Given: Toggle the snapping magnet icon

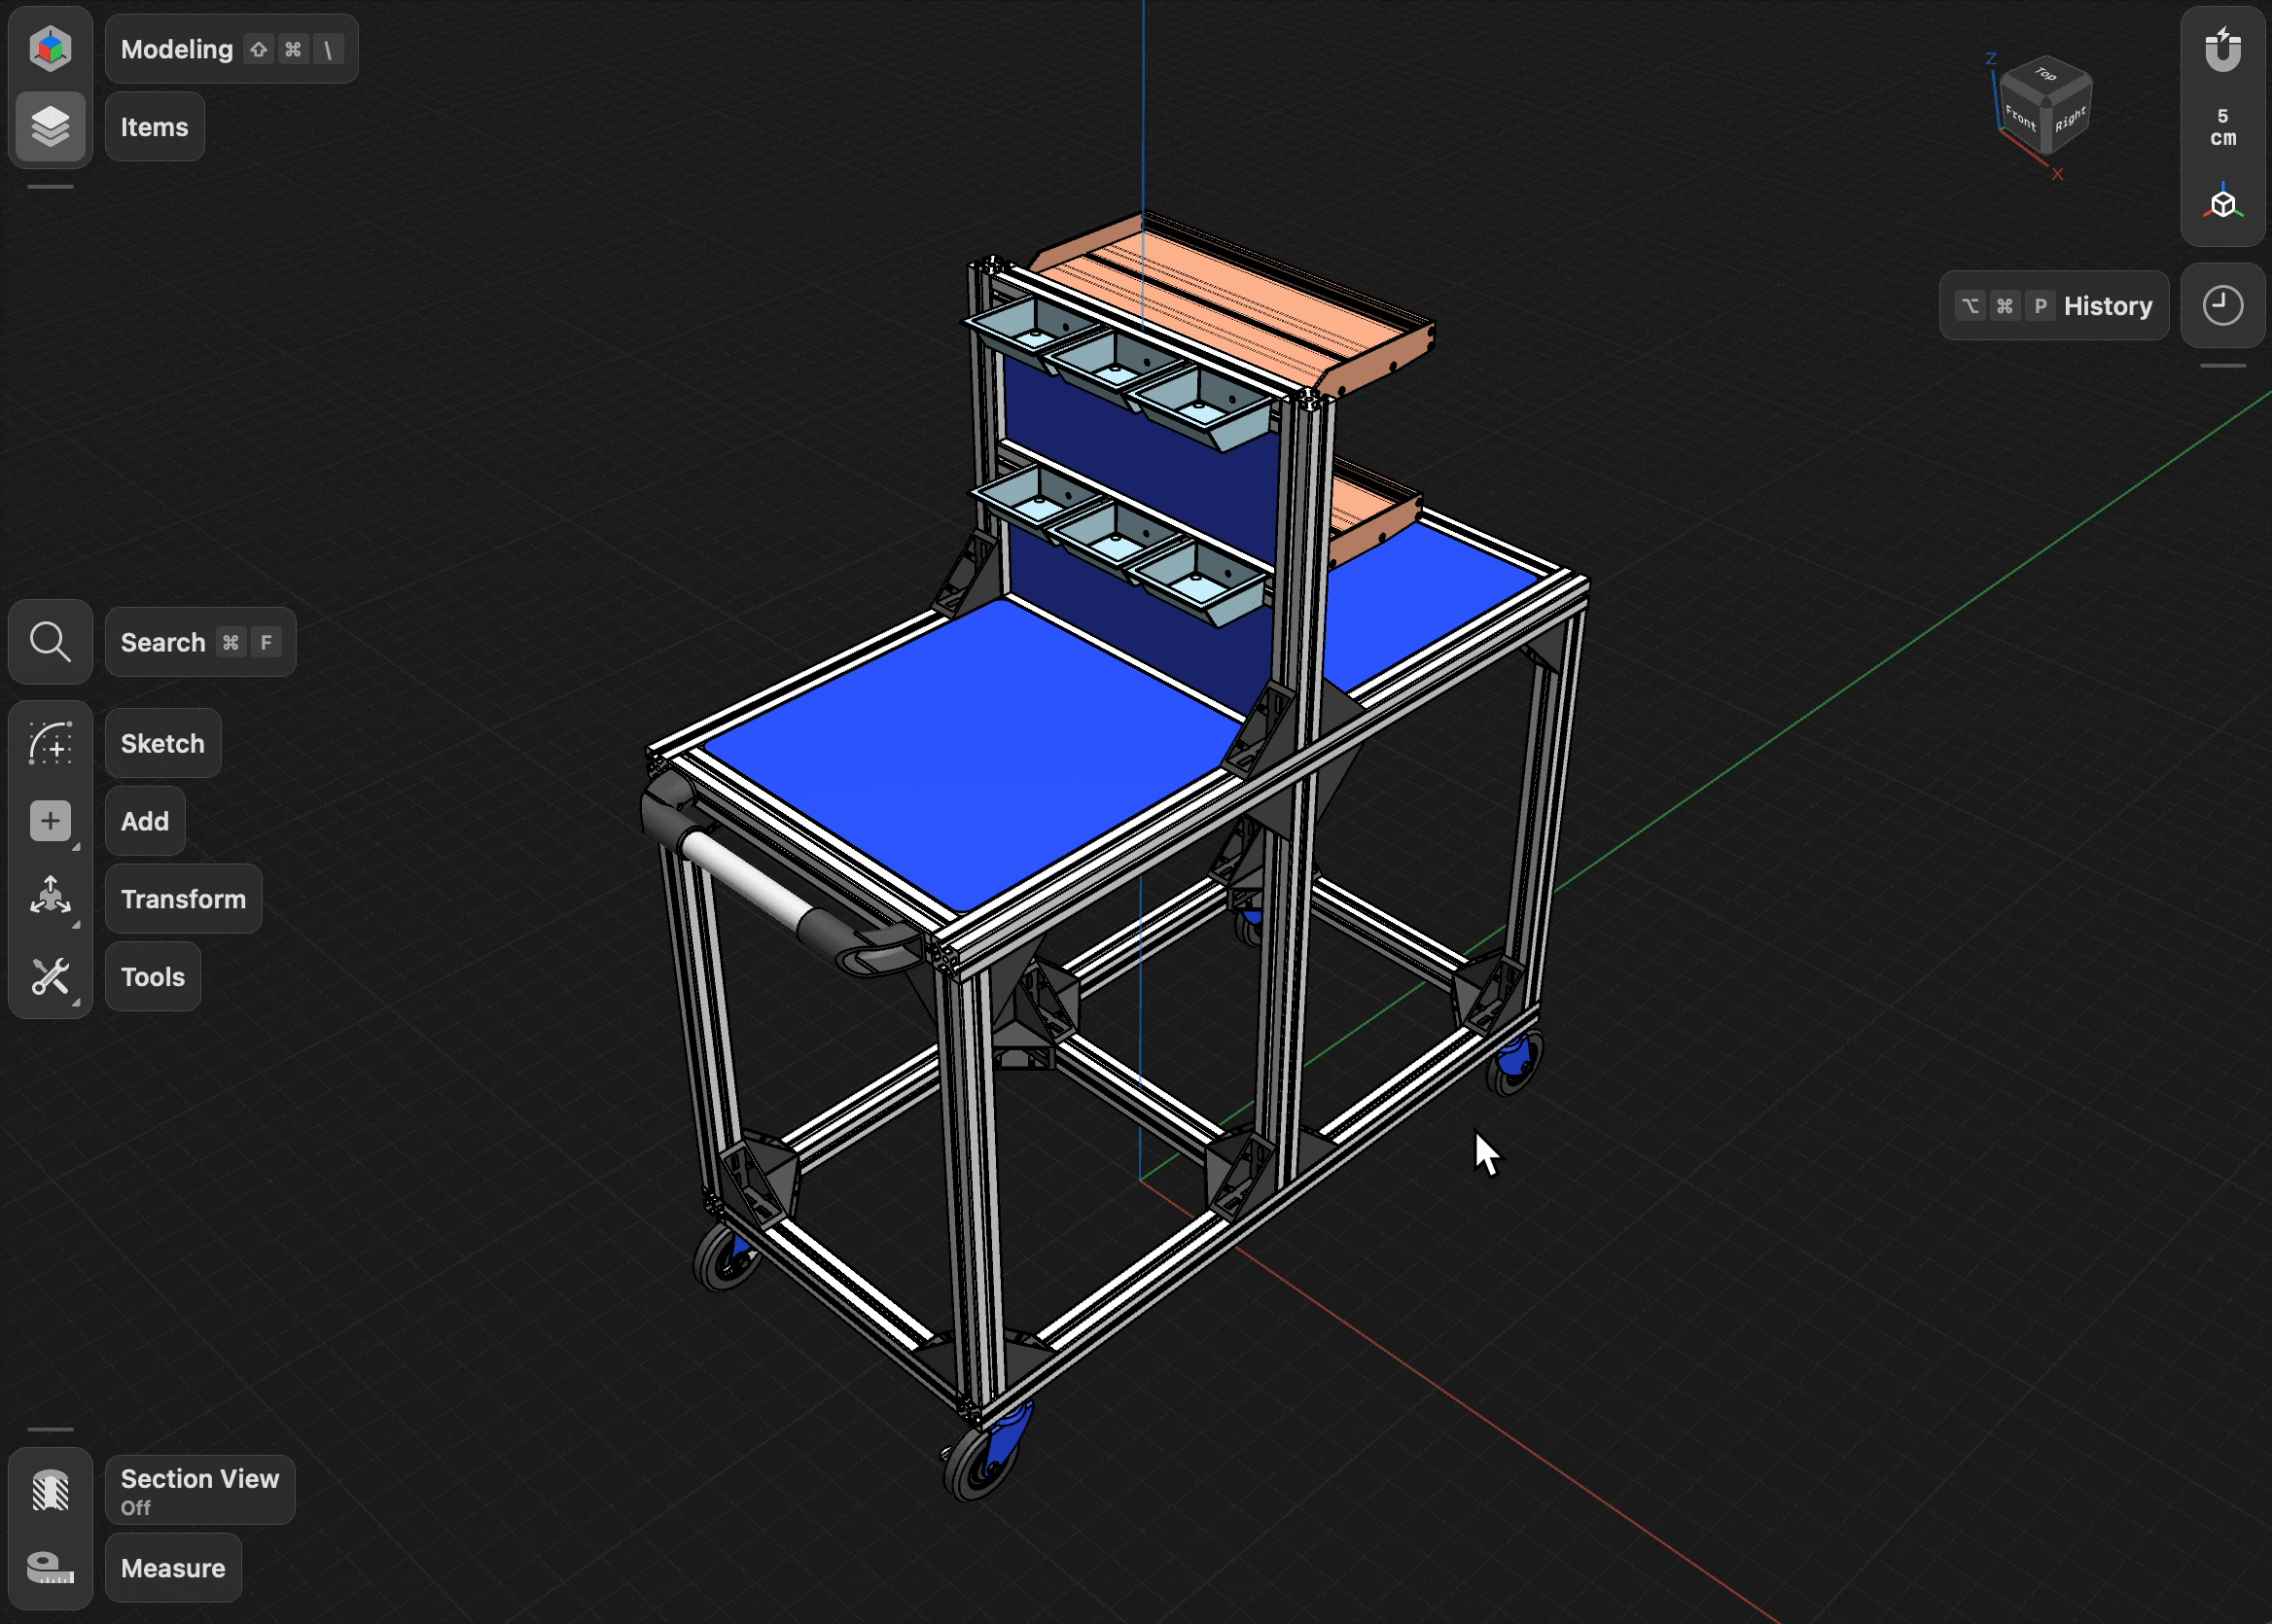Looking at the screenshot, I should pyautogui.click(x=2223, y=49).
